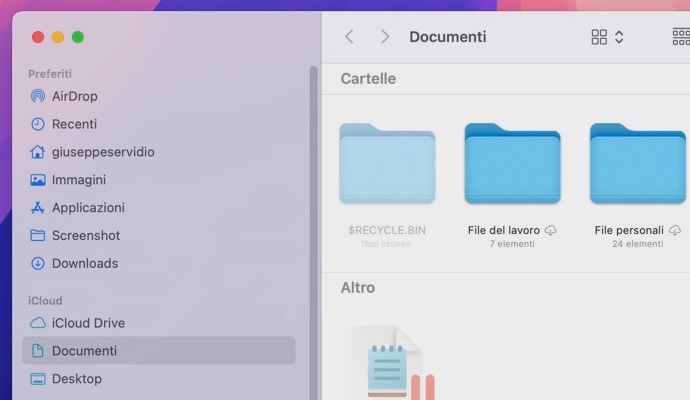Open the view mode up-down chevron

pos(619,37)
